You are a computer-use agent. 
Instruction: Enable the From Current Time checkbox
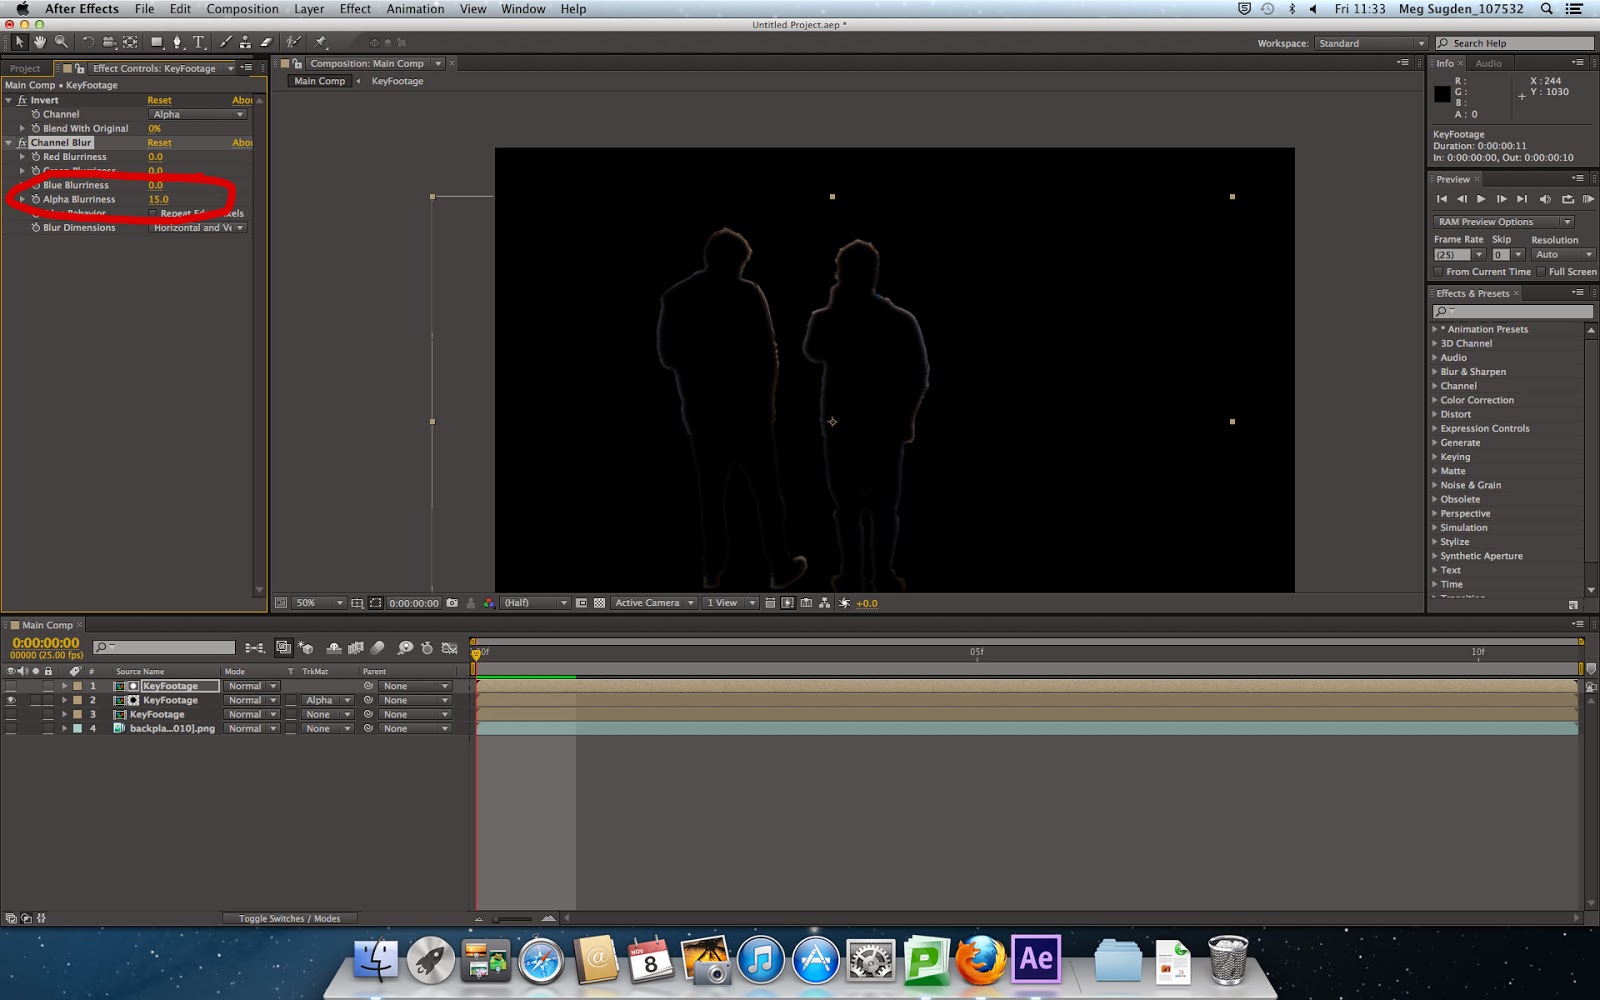[x=1438, y=272]
